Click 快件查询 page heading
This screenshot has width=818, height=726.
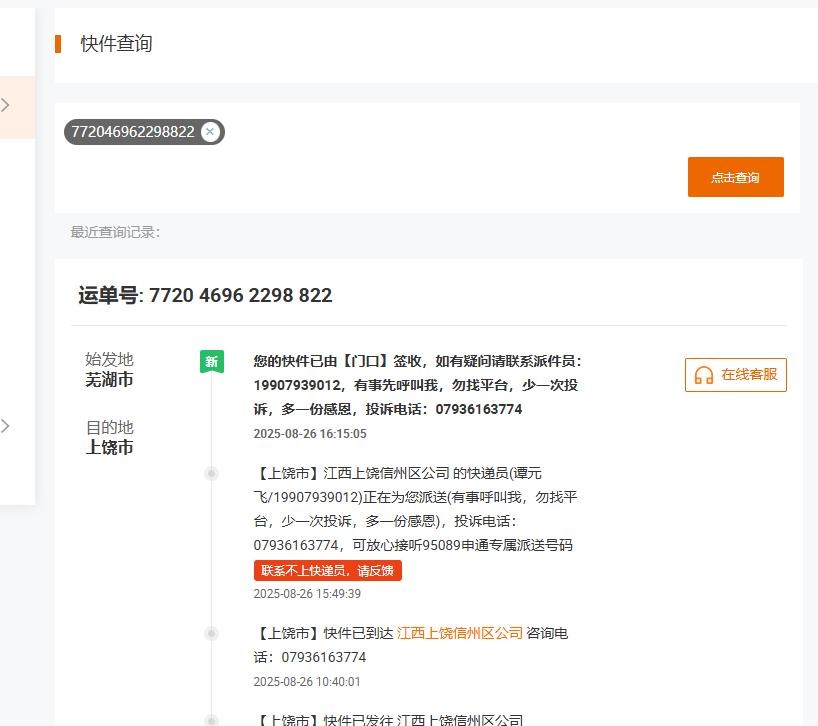click(116, 43)
